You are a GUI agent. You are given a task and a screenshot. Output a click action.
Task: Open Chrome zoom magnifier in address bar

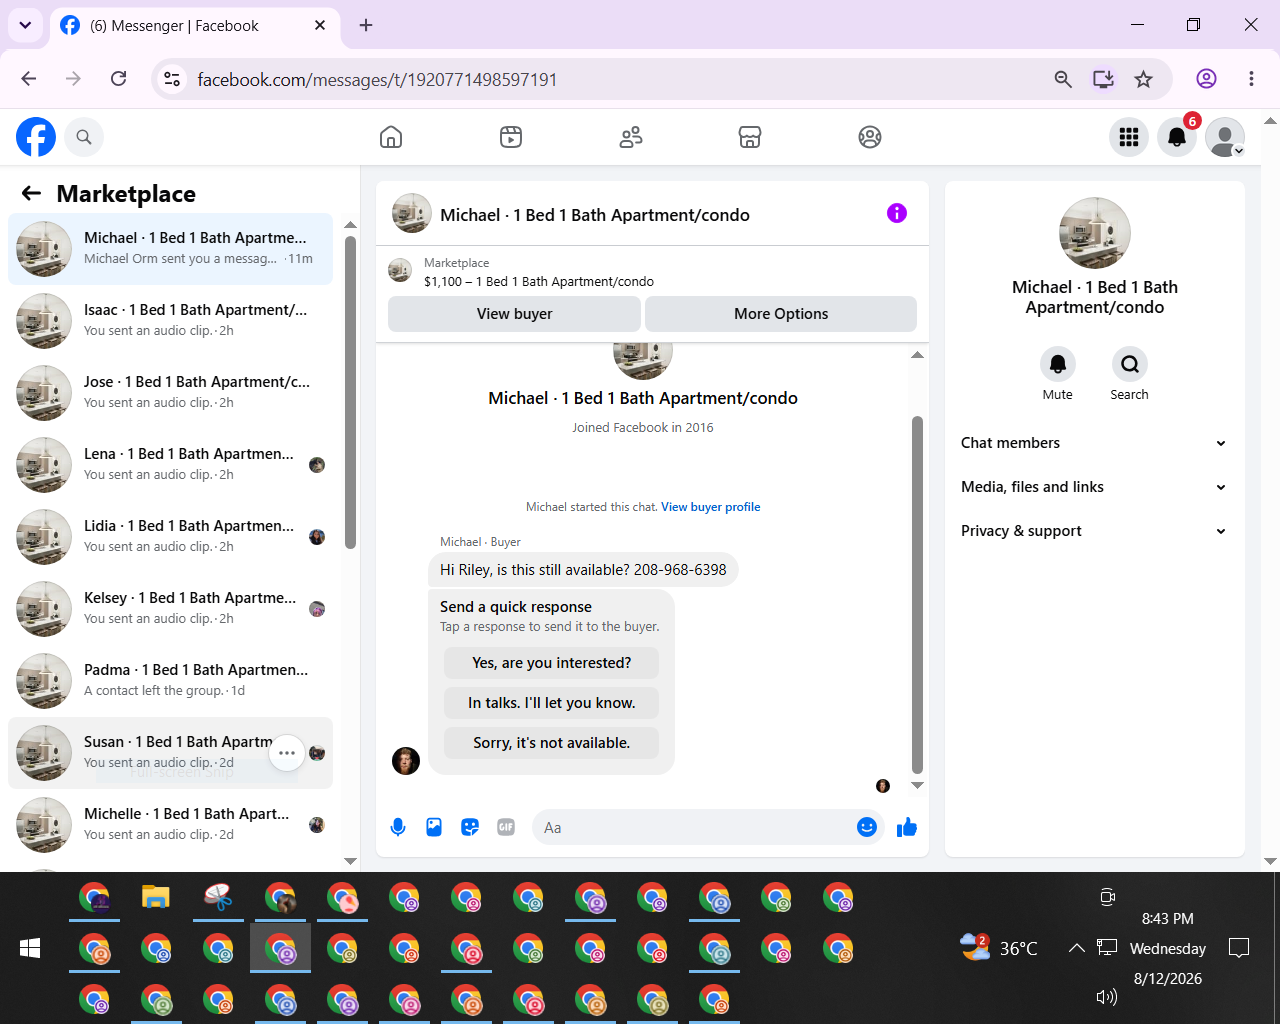pyautogui.click(x=1063, y=79)
